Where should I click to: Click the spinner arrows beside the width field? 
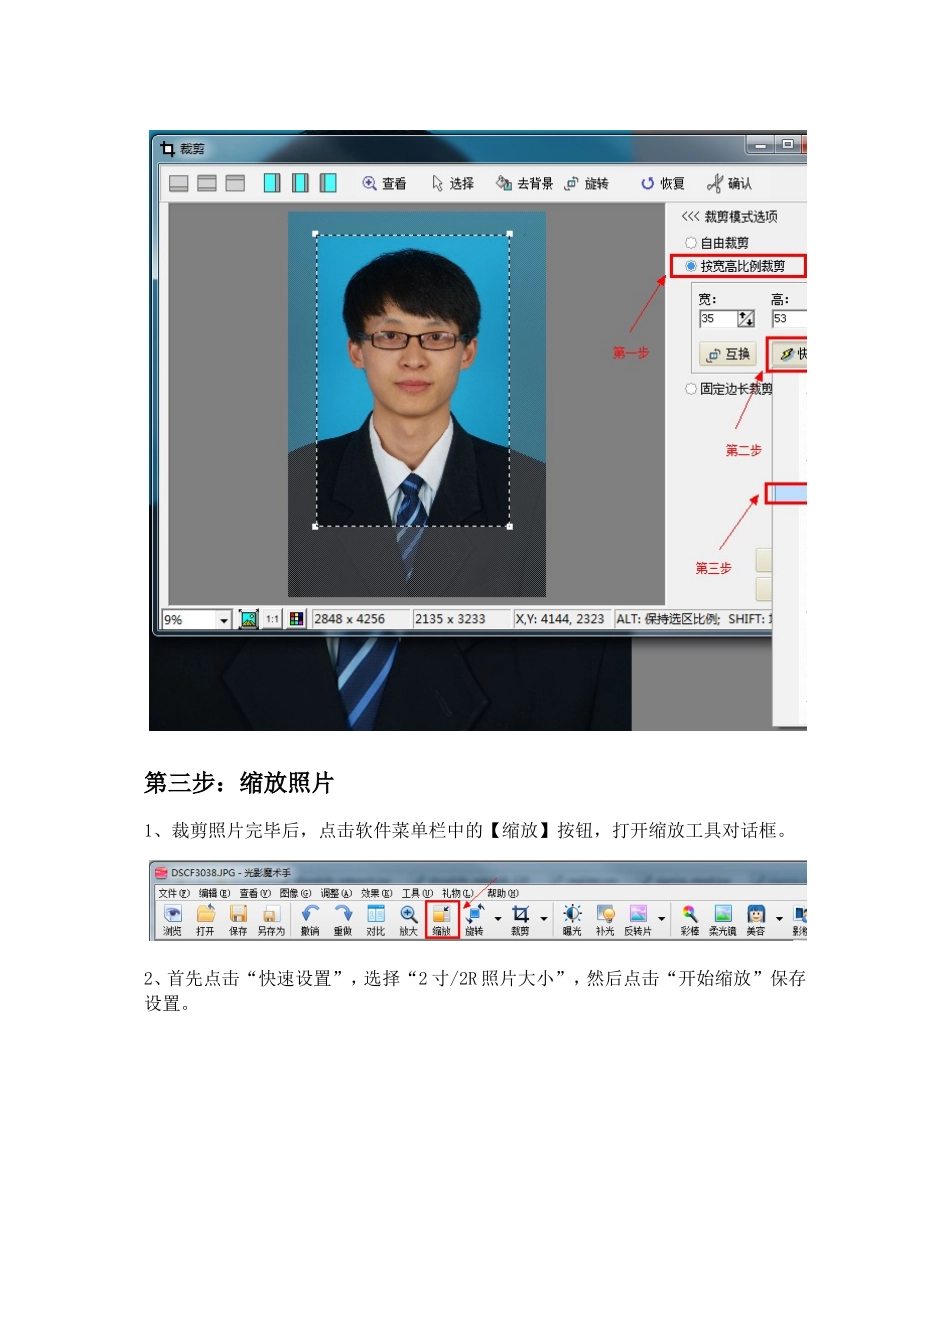[x=746, y=319]
